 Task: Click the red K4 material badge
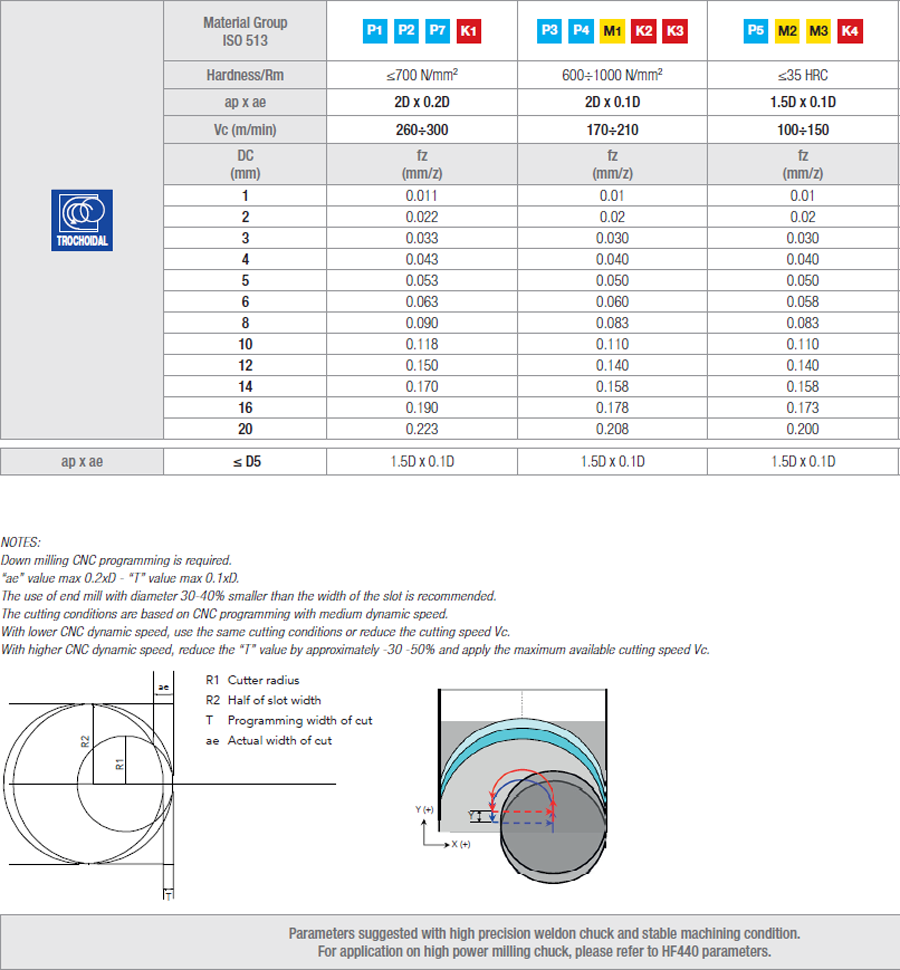coord(849,32)
